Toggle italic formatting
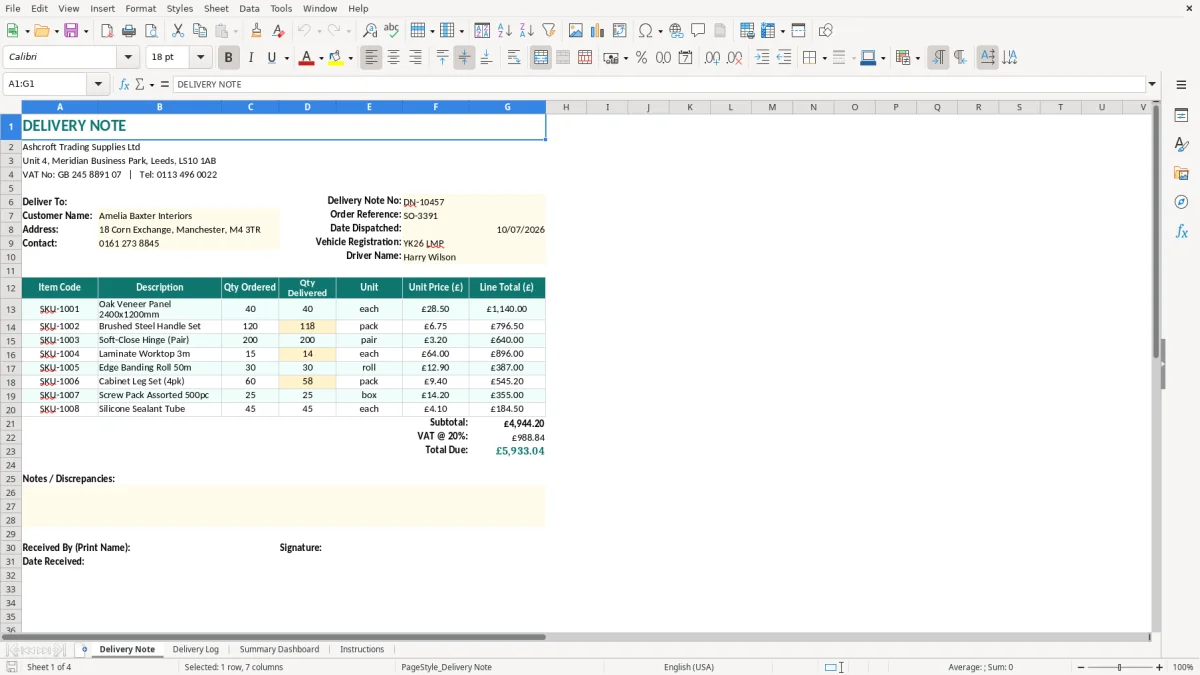 [x=251, y=58]
